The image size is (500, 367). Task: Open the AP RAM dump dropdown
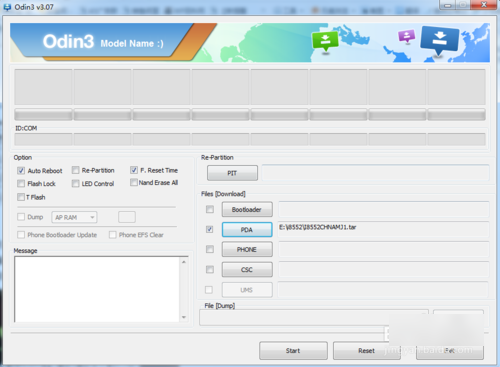74,217
